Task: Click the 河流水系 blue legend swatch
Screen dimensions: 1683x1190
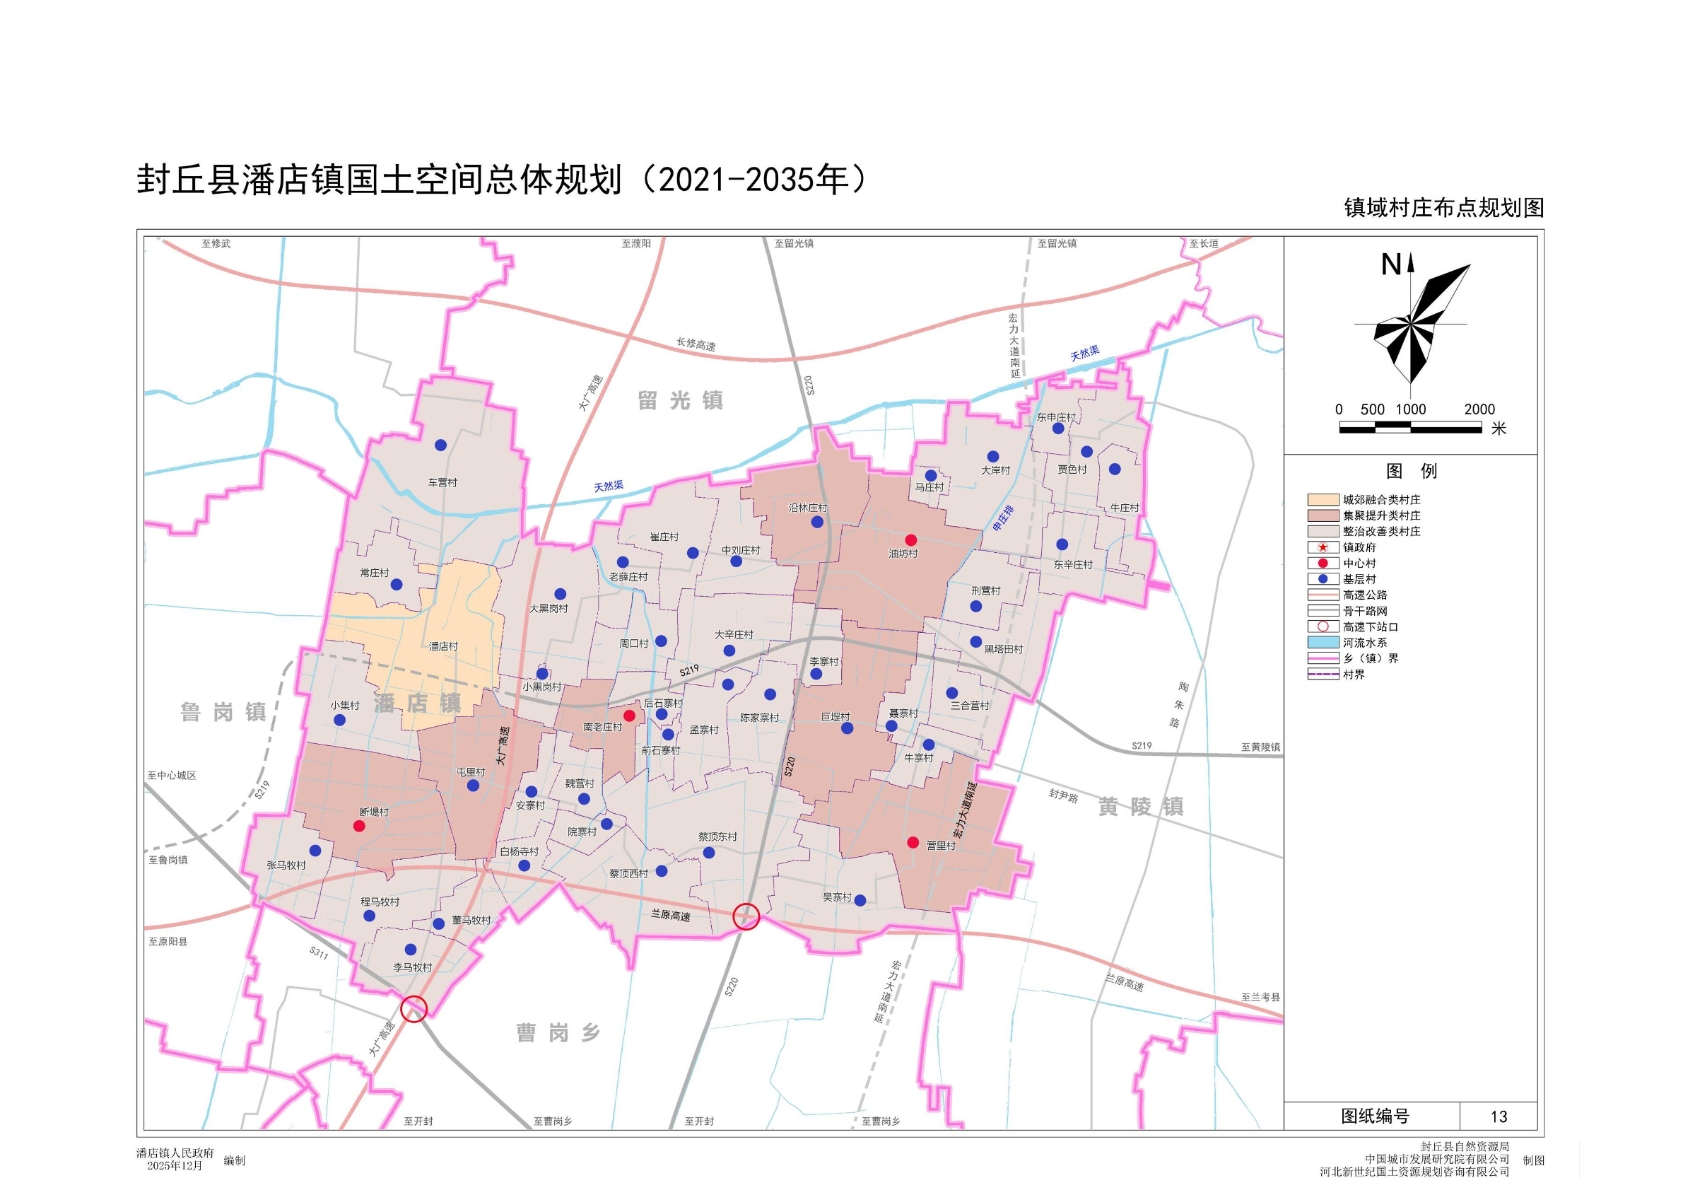Action: click(x=1322, y=642)
